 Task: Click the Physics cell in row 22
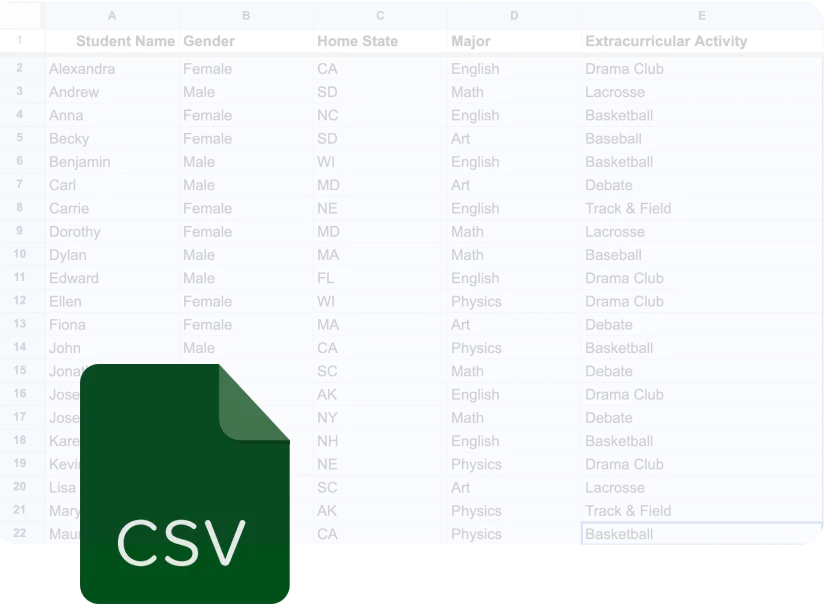[514, 534]
